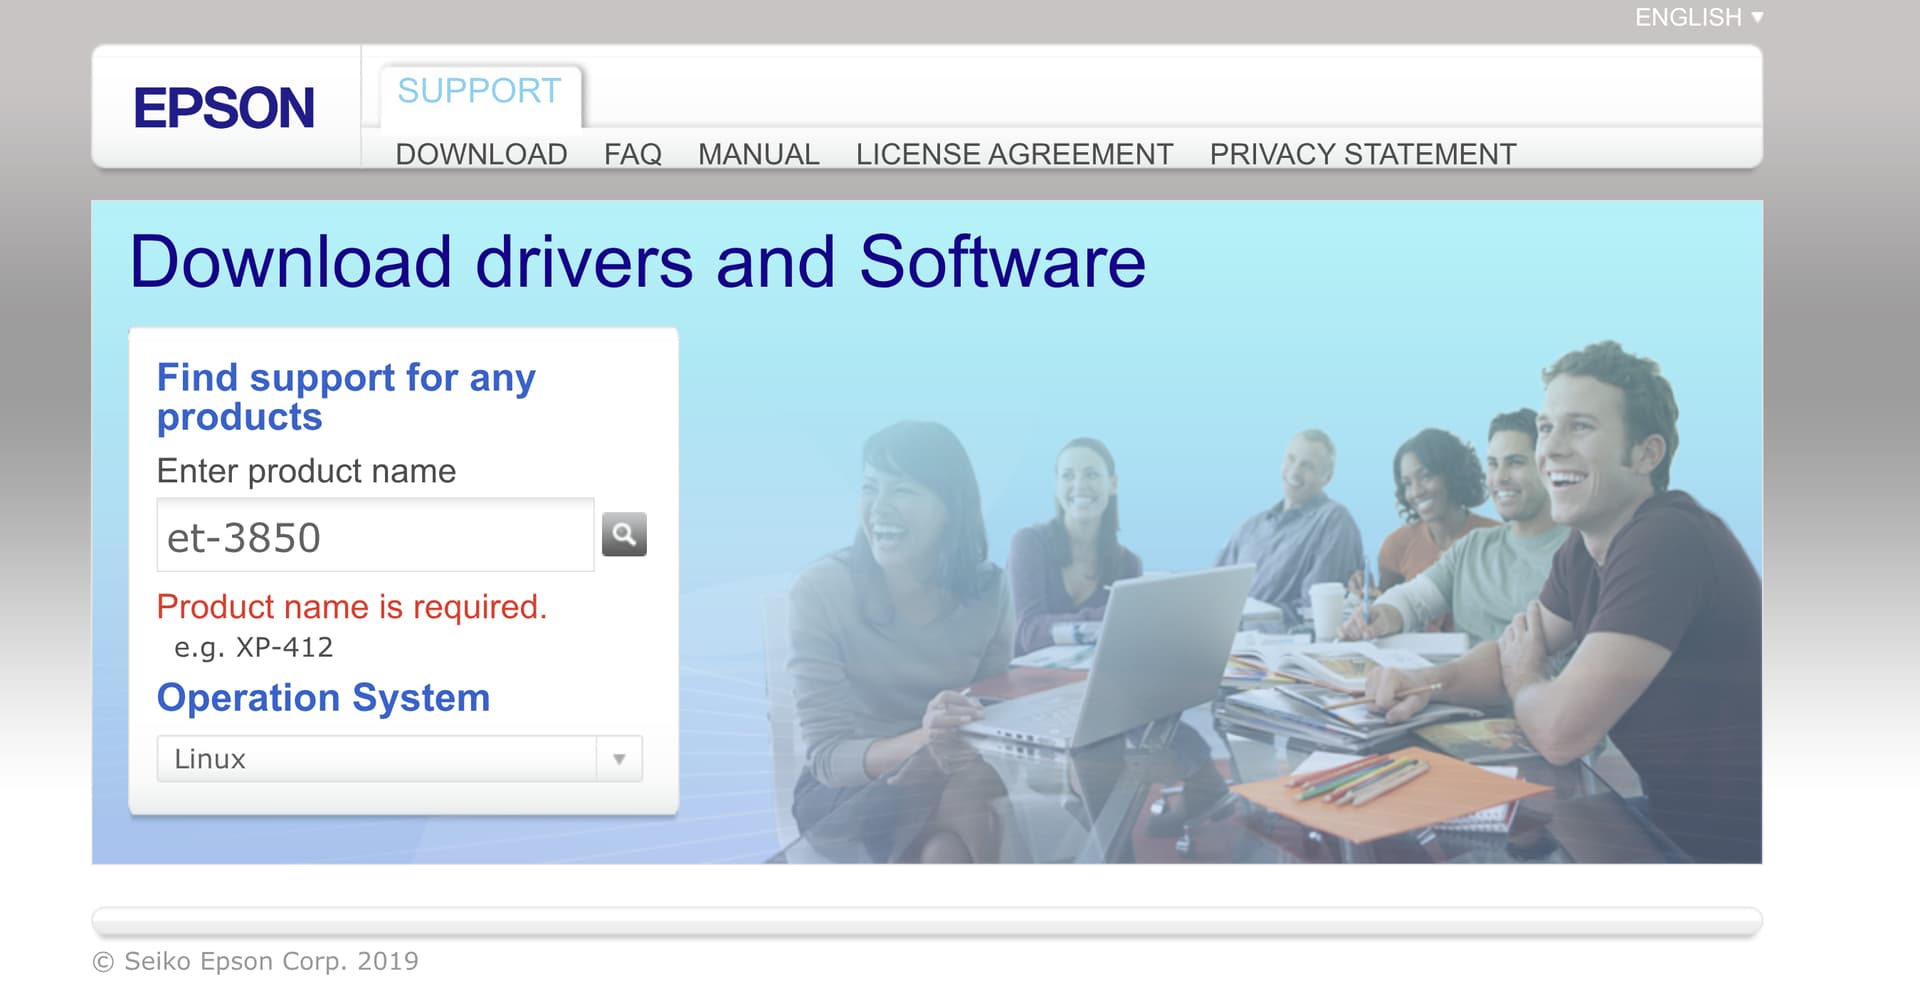1920x1006 pixels.
Task: Click the triangle arrow beside ENGLISH
Action: [x=1757, y=17]
